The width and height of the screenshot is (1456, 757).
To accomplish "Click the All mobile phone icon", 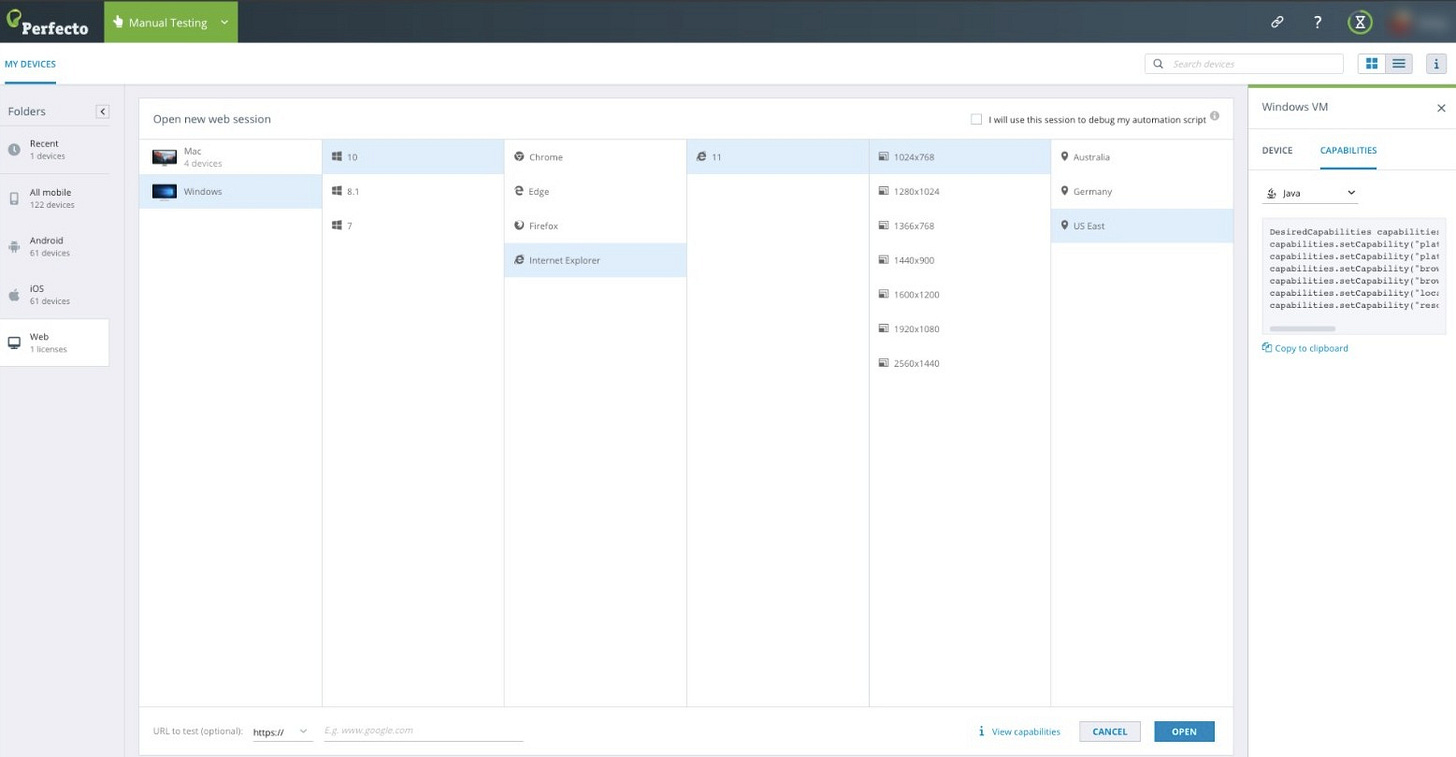I will (x=14, y=198).
